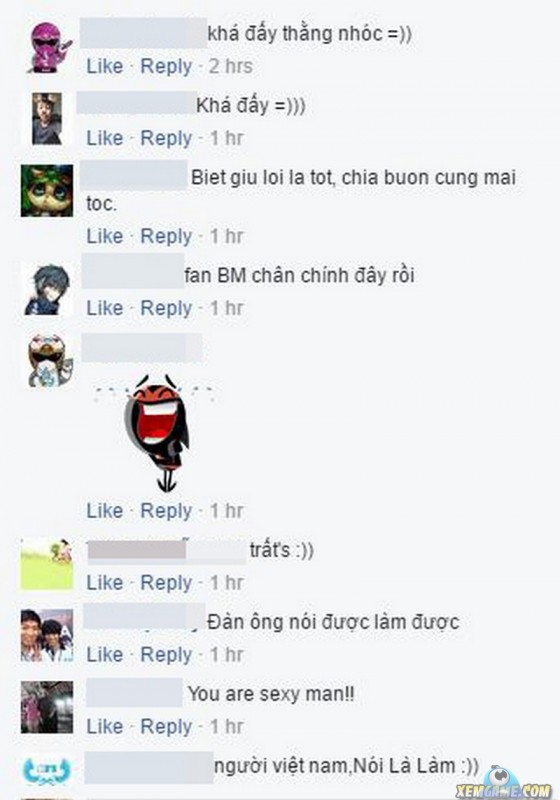Open the green field avatar profile
This screenshot has width=560, height=800.
pyautogui.click(x=47, y=564)
